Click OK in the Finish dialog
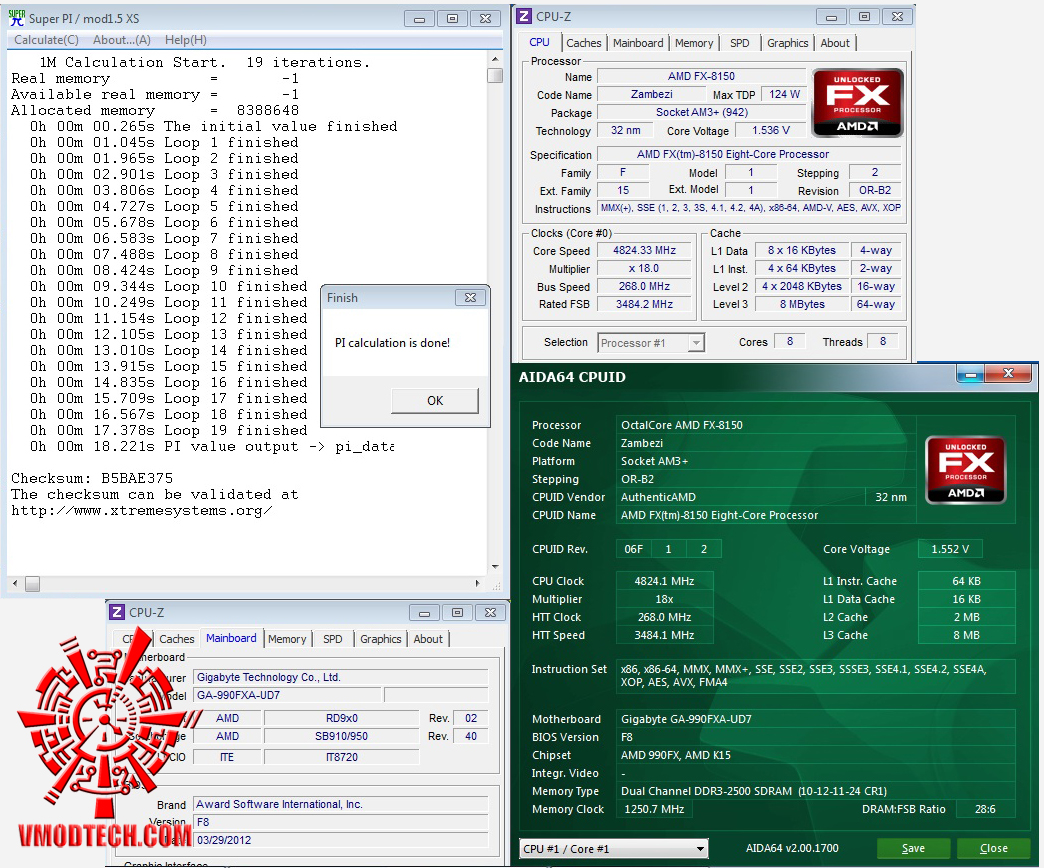This screenshot has width=1044, height=868. tap(435, 401)
